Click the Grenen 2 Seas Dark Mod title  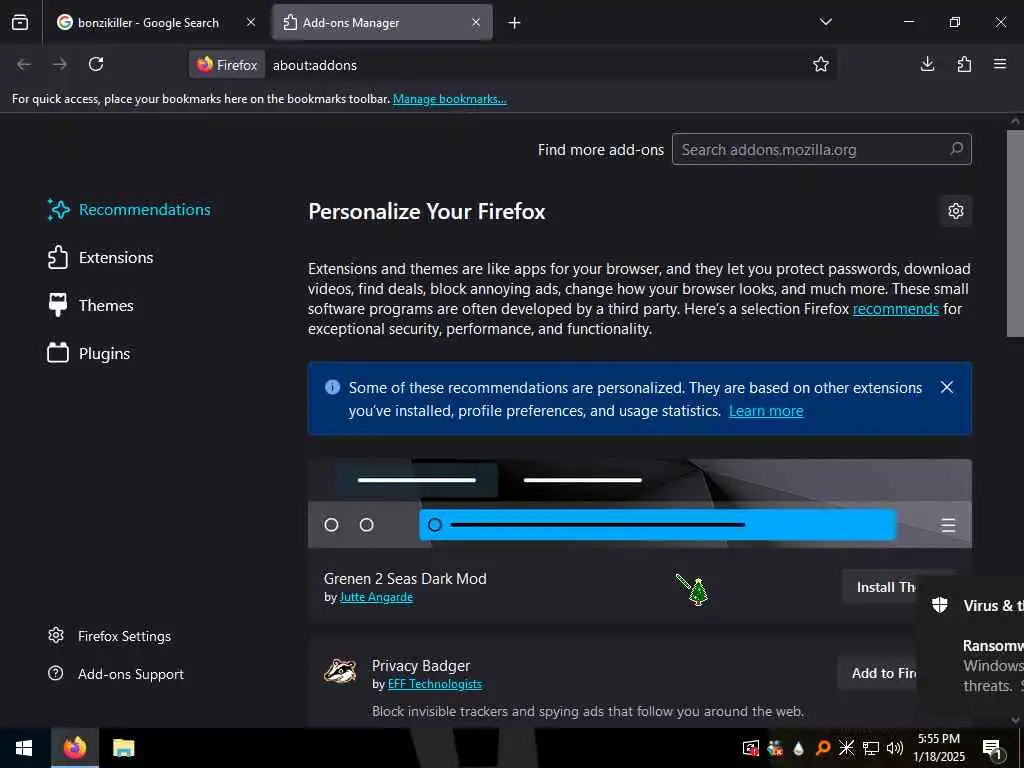click(405, 579)
